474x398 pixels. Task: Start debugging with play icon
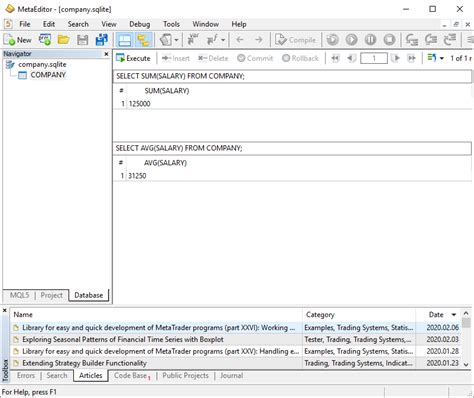[x=351, y=40]
